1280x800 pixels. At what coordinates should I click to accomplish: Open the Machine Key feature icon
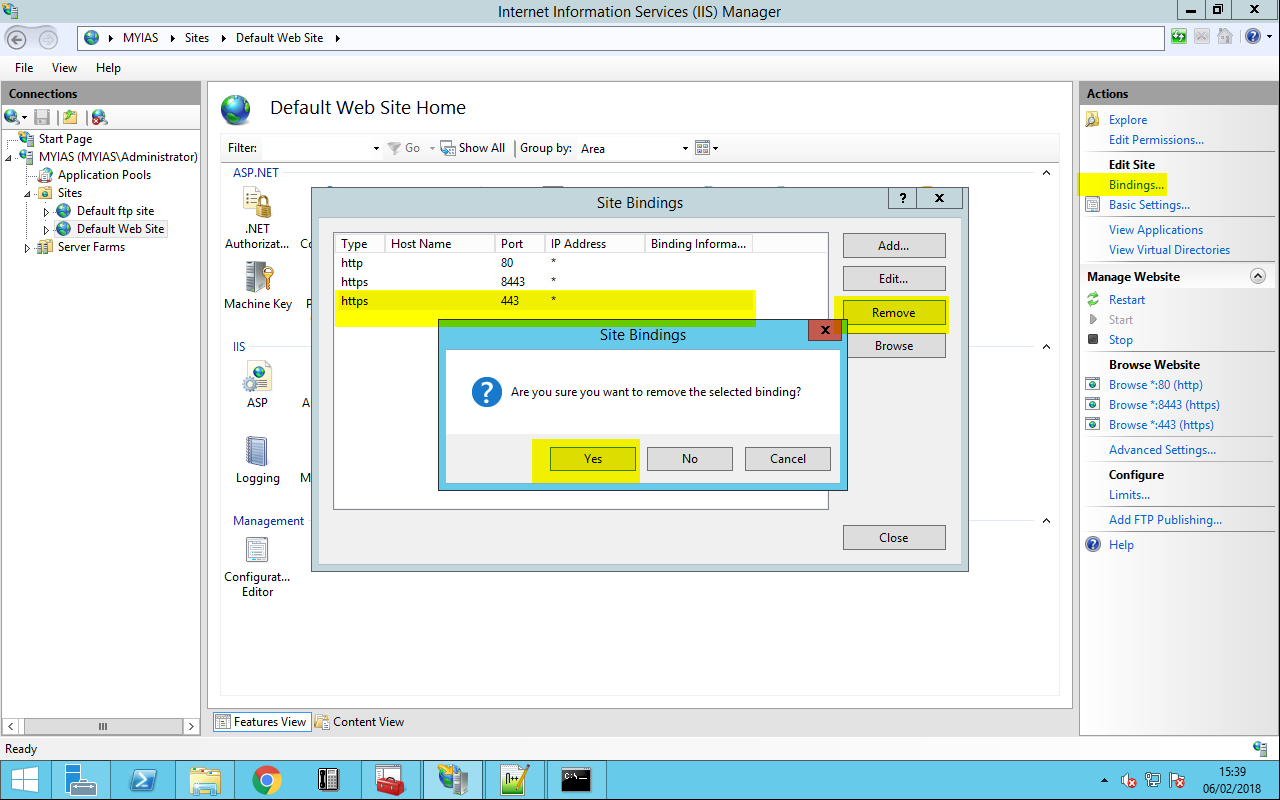(x=258, y=279)
